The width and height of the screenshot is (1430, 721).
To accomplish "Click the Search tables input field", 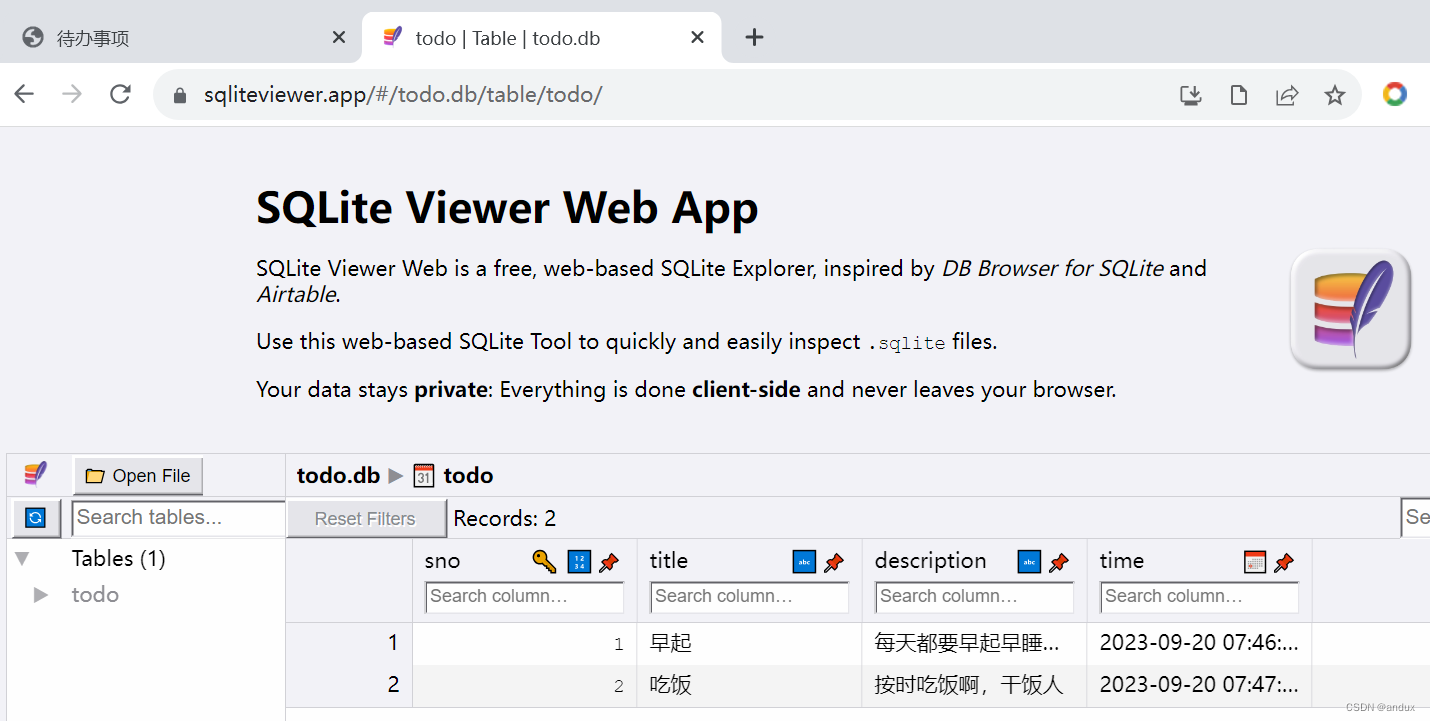I will pos(177,518).
